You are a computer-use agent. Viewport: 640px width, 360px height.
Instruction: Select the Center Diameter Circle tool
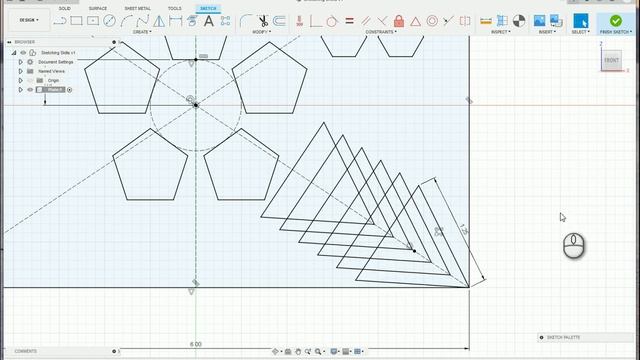click(x=109, y=21)
